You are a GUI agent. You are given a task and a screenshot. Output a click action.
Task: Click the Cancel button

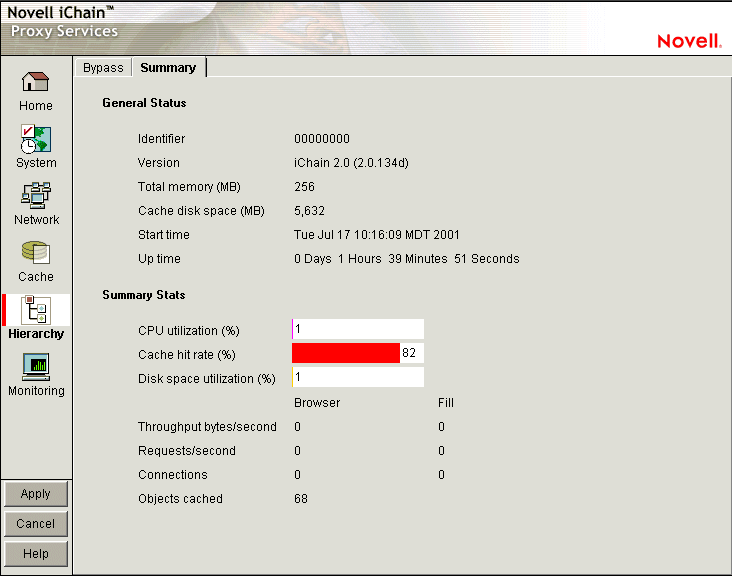[35, 524]
